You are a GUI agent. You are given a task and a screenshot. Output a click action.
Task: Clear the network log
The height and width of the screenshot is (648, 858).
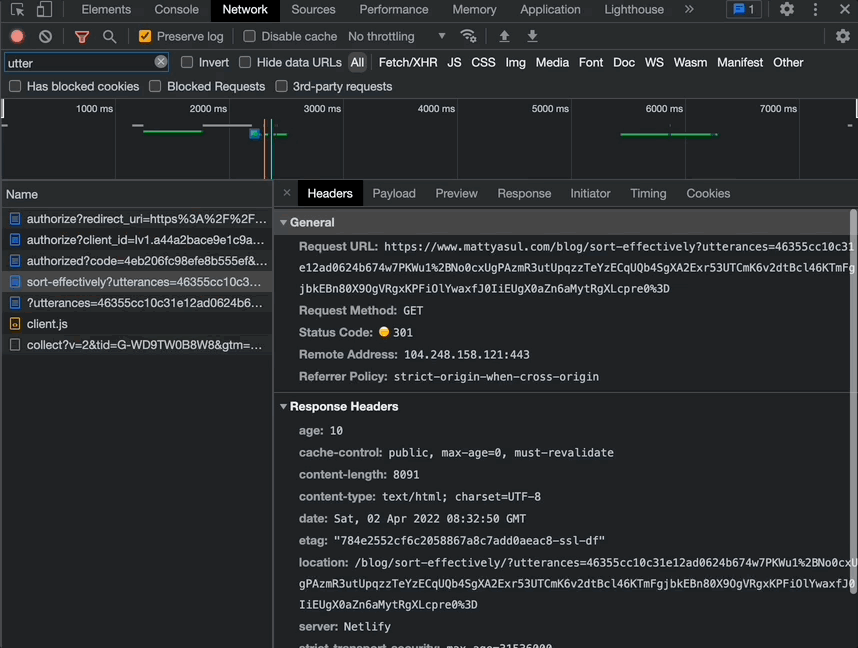[x=45, y=37]
